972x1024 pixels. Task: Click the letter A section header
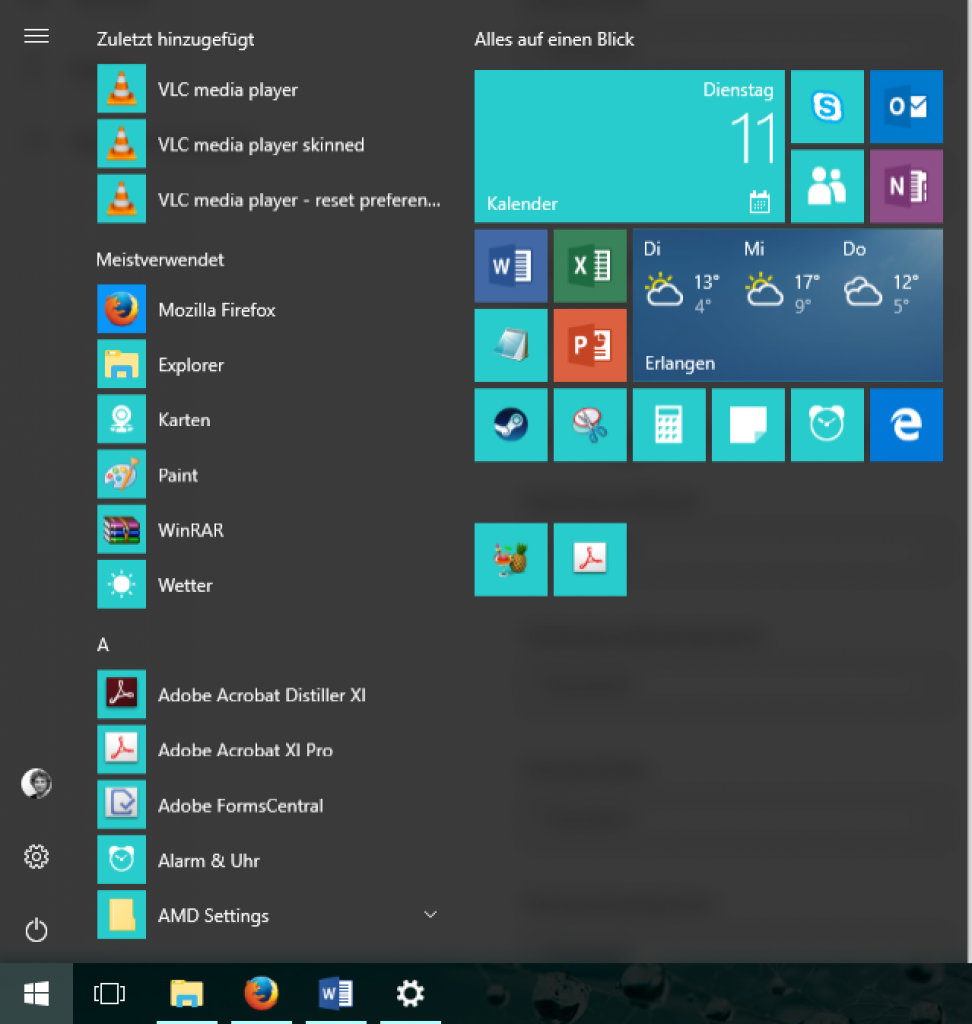tap(103, 645)
